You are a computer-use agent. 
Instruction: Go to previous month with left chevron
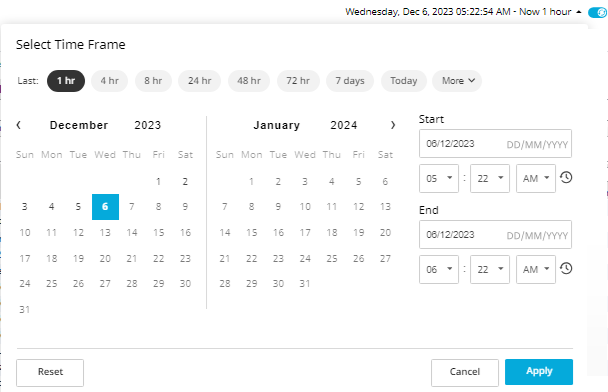click(x=19, y=125)
